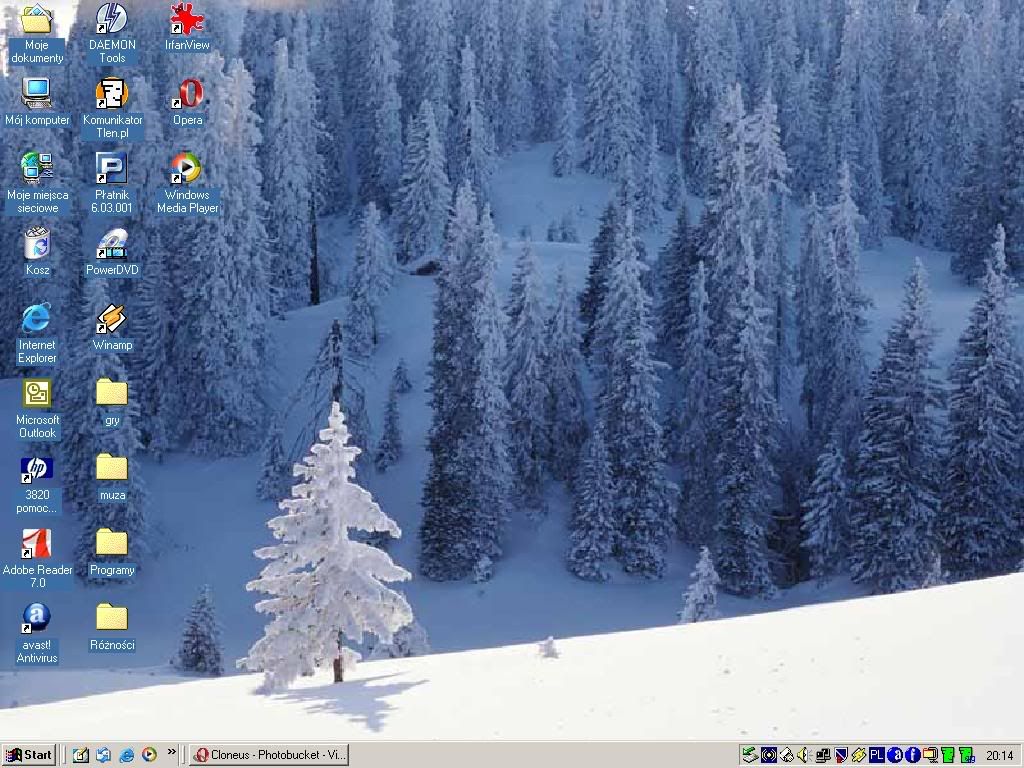Expand the Quick Launch overflow chevron

172,753
